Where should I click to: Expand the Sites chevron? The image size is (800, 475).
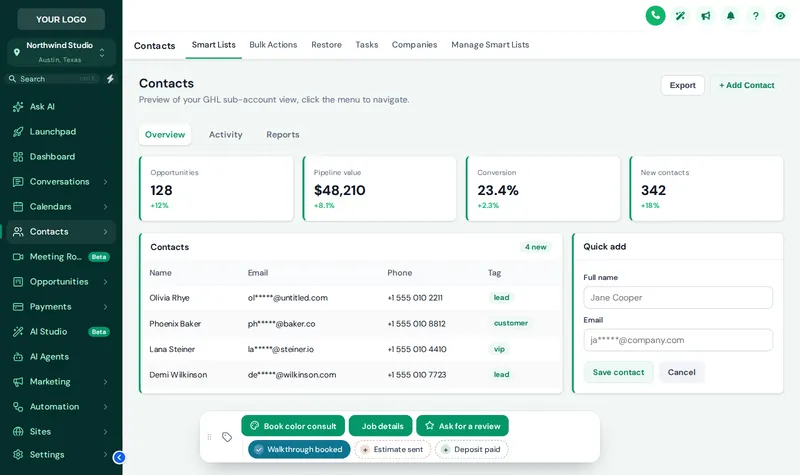tap(105, 432)
